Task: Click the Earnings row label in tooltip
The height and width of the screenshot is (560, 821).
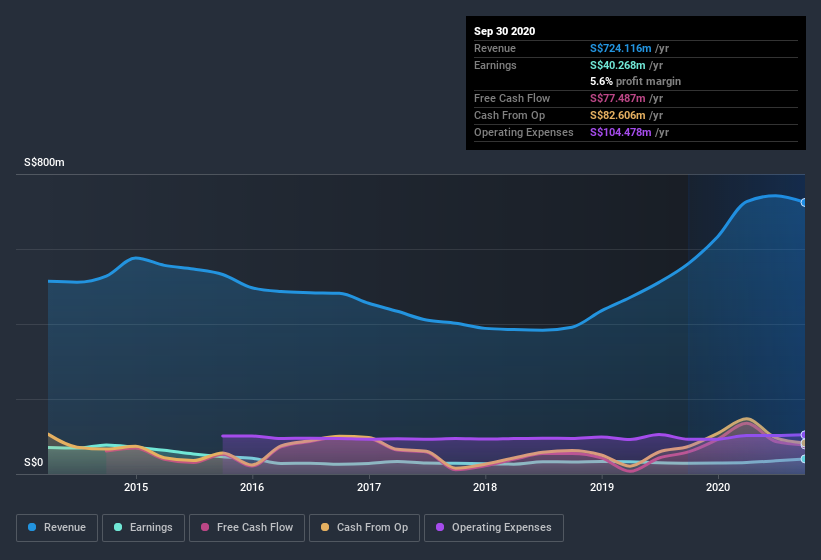Action: coord(495,65)
